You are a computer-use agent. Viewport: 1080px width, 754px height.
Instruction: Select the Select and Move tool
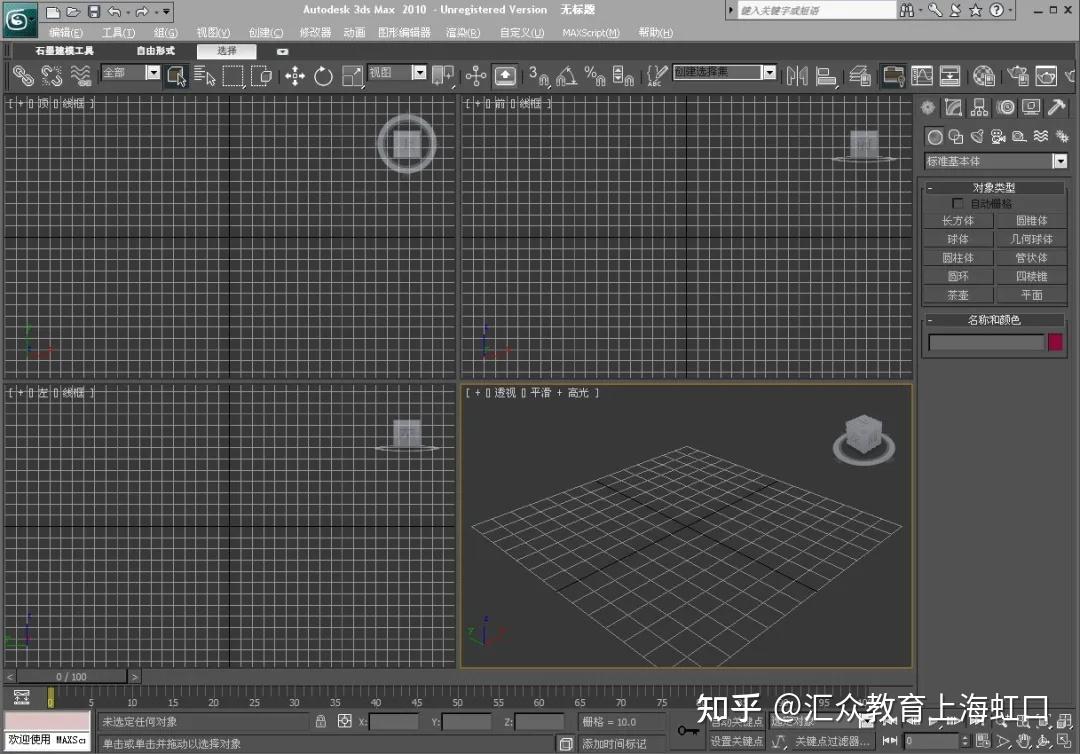point(294,75)
